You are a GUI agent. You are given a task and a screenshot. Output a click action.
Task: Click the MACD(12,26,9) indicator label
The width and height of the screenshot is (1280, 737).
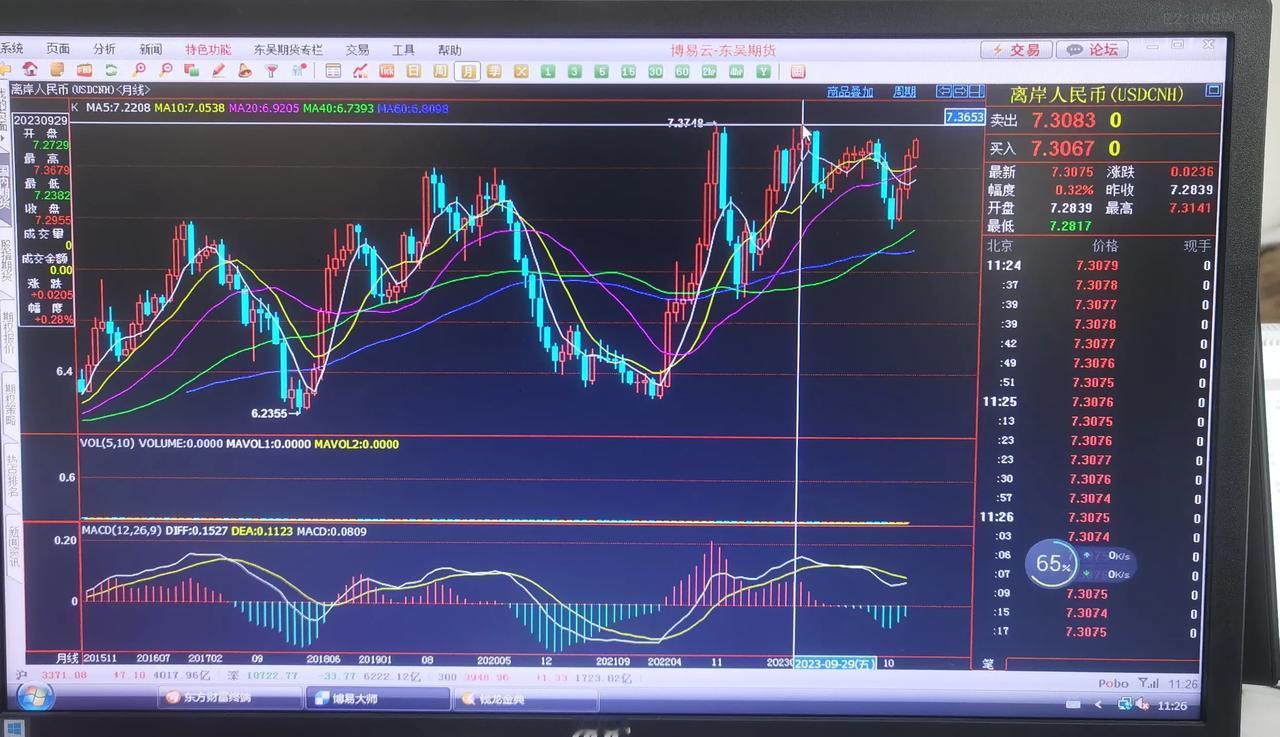(123, 531)
